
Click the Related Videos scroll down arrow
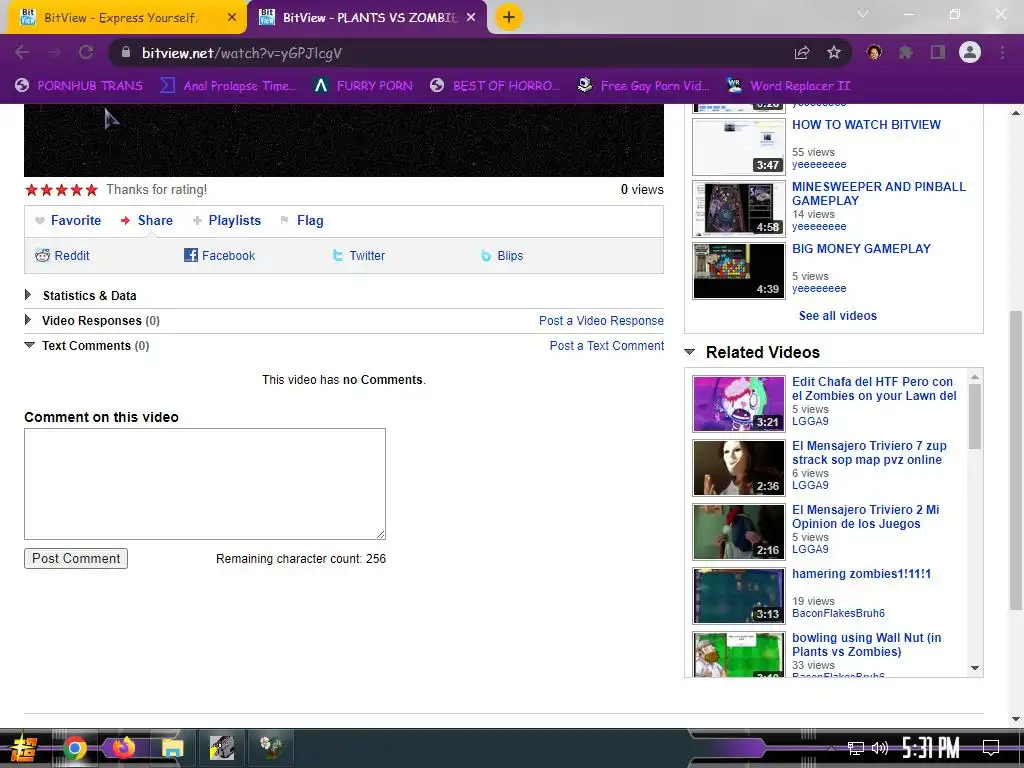coord(974,668)
